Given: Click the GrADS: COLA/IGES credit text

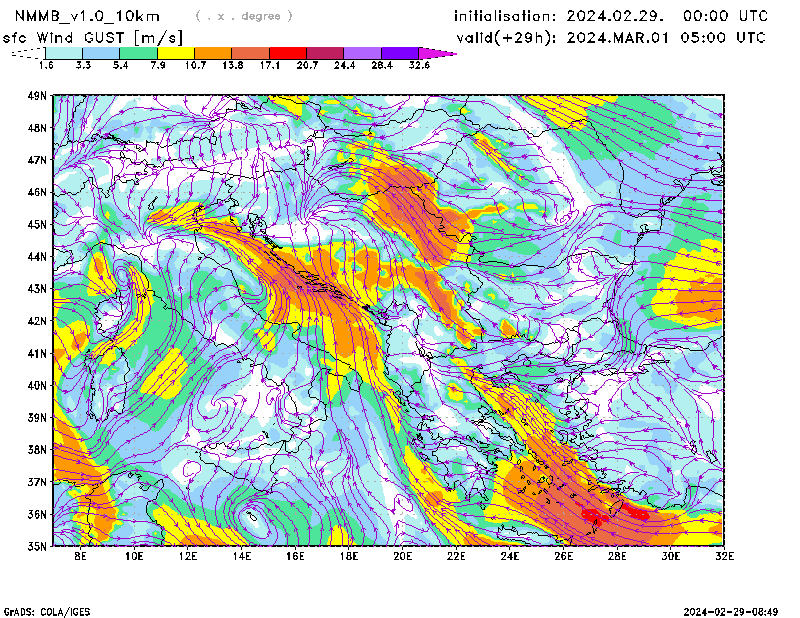Looking at the screenshot, I should [x=43, y=610].
